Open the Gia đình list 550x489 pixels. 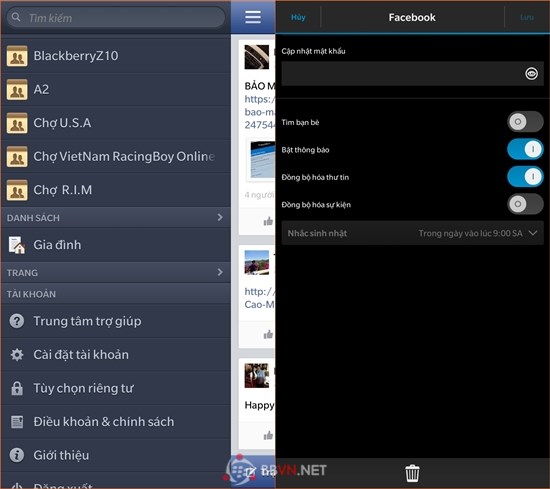[116, 245]
